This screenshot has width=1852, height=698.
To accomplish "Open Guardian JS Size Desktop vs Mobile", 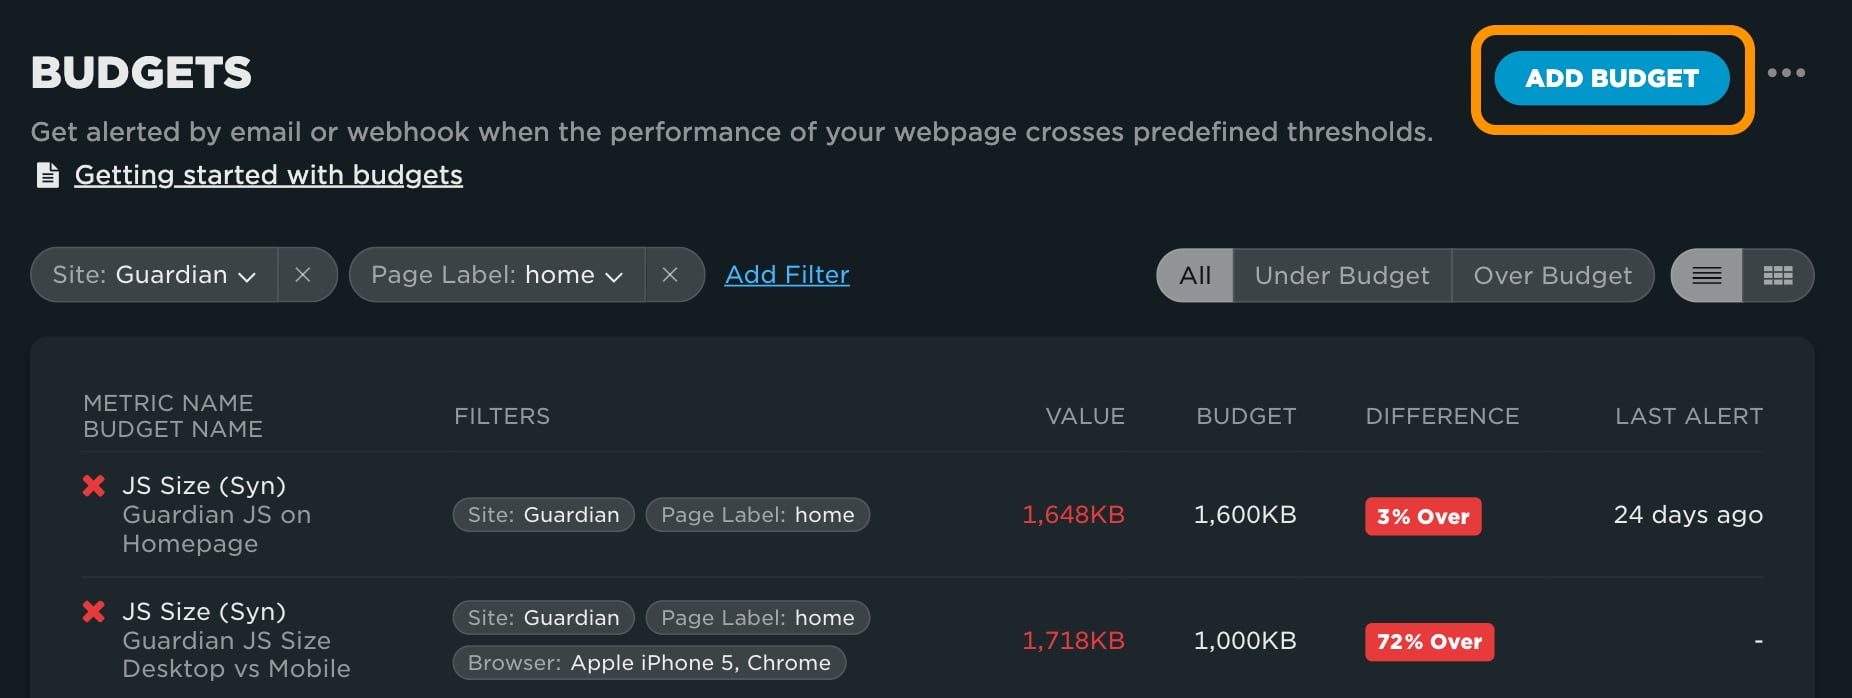I will (x=236, y=654).
